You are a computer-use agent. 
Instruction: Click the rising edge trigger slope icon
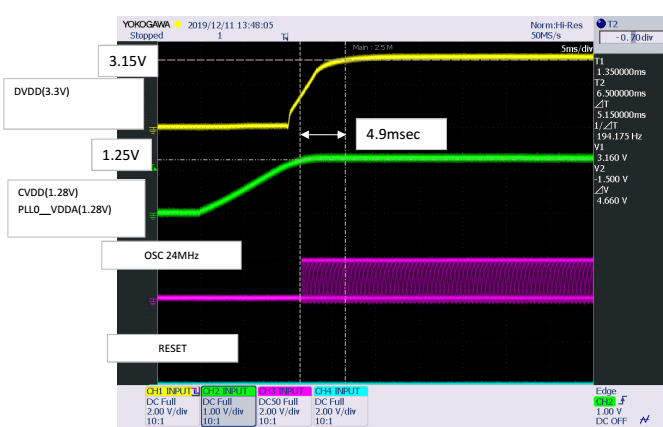[623, 400]
